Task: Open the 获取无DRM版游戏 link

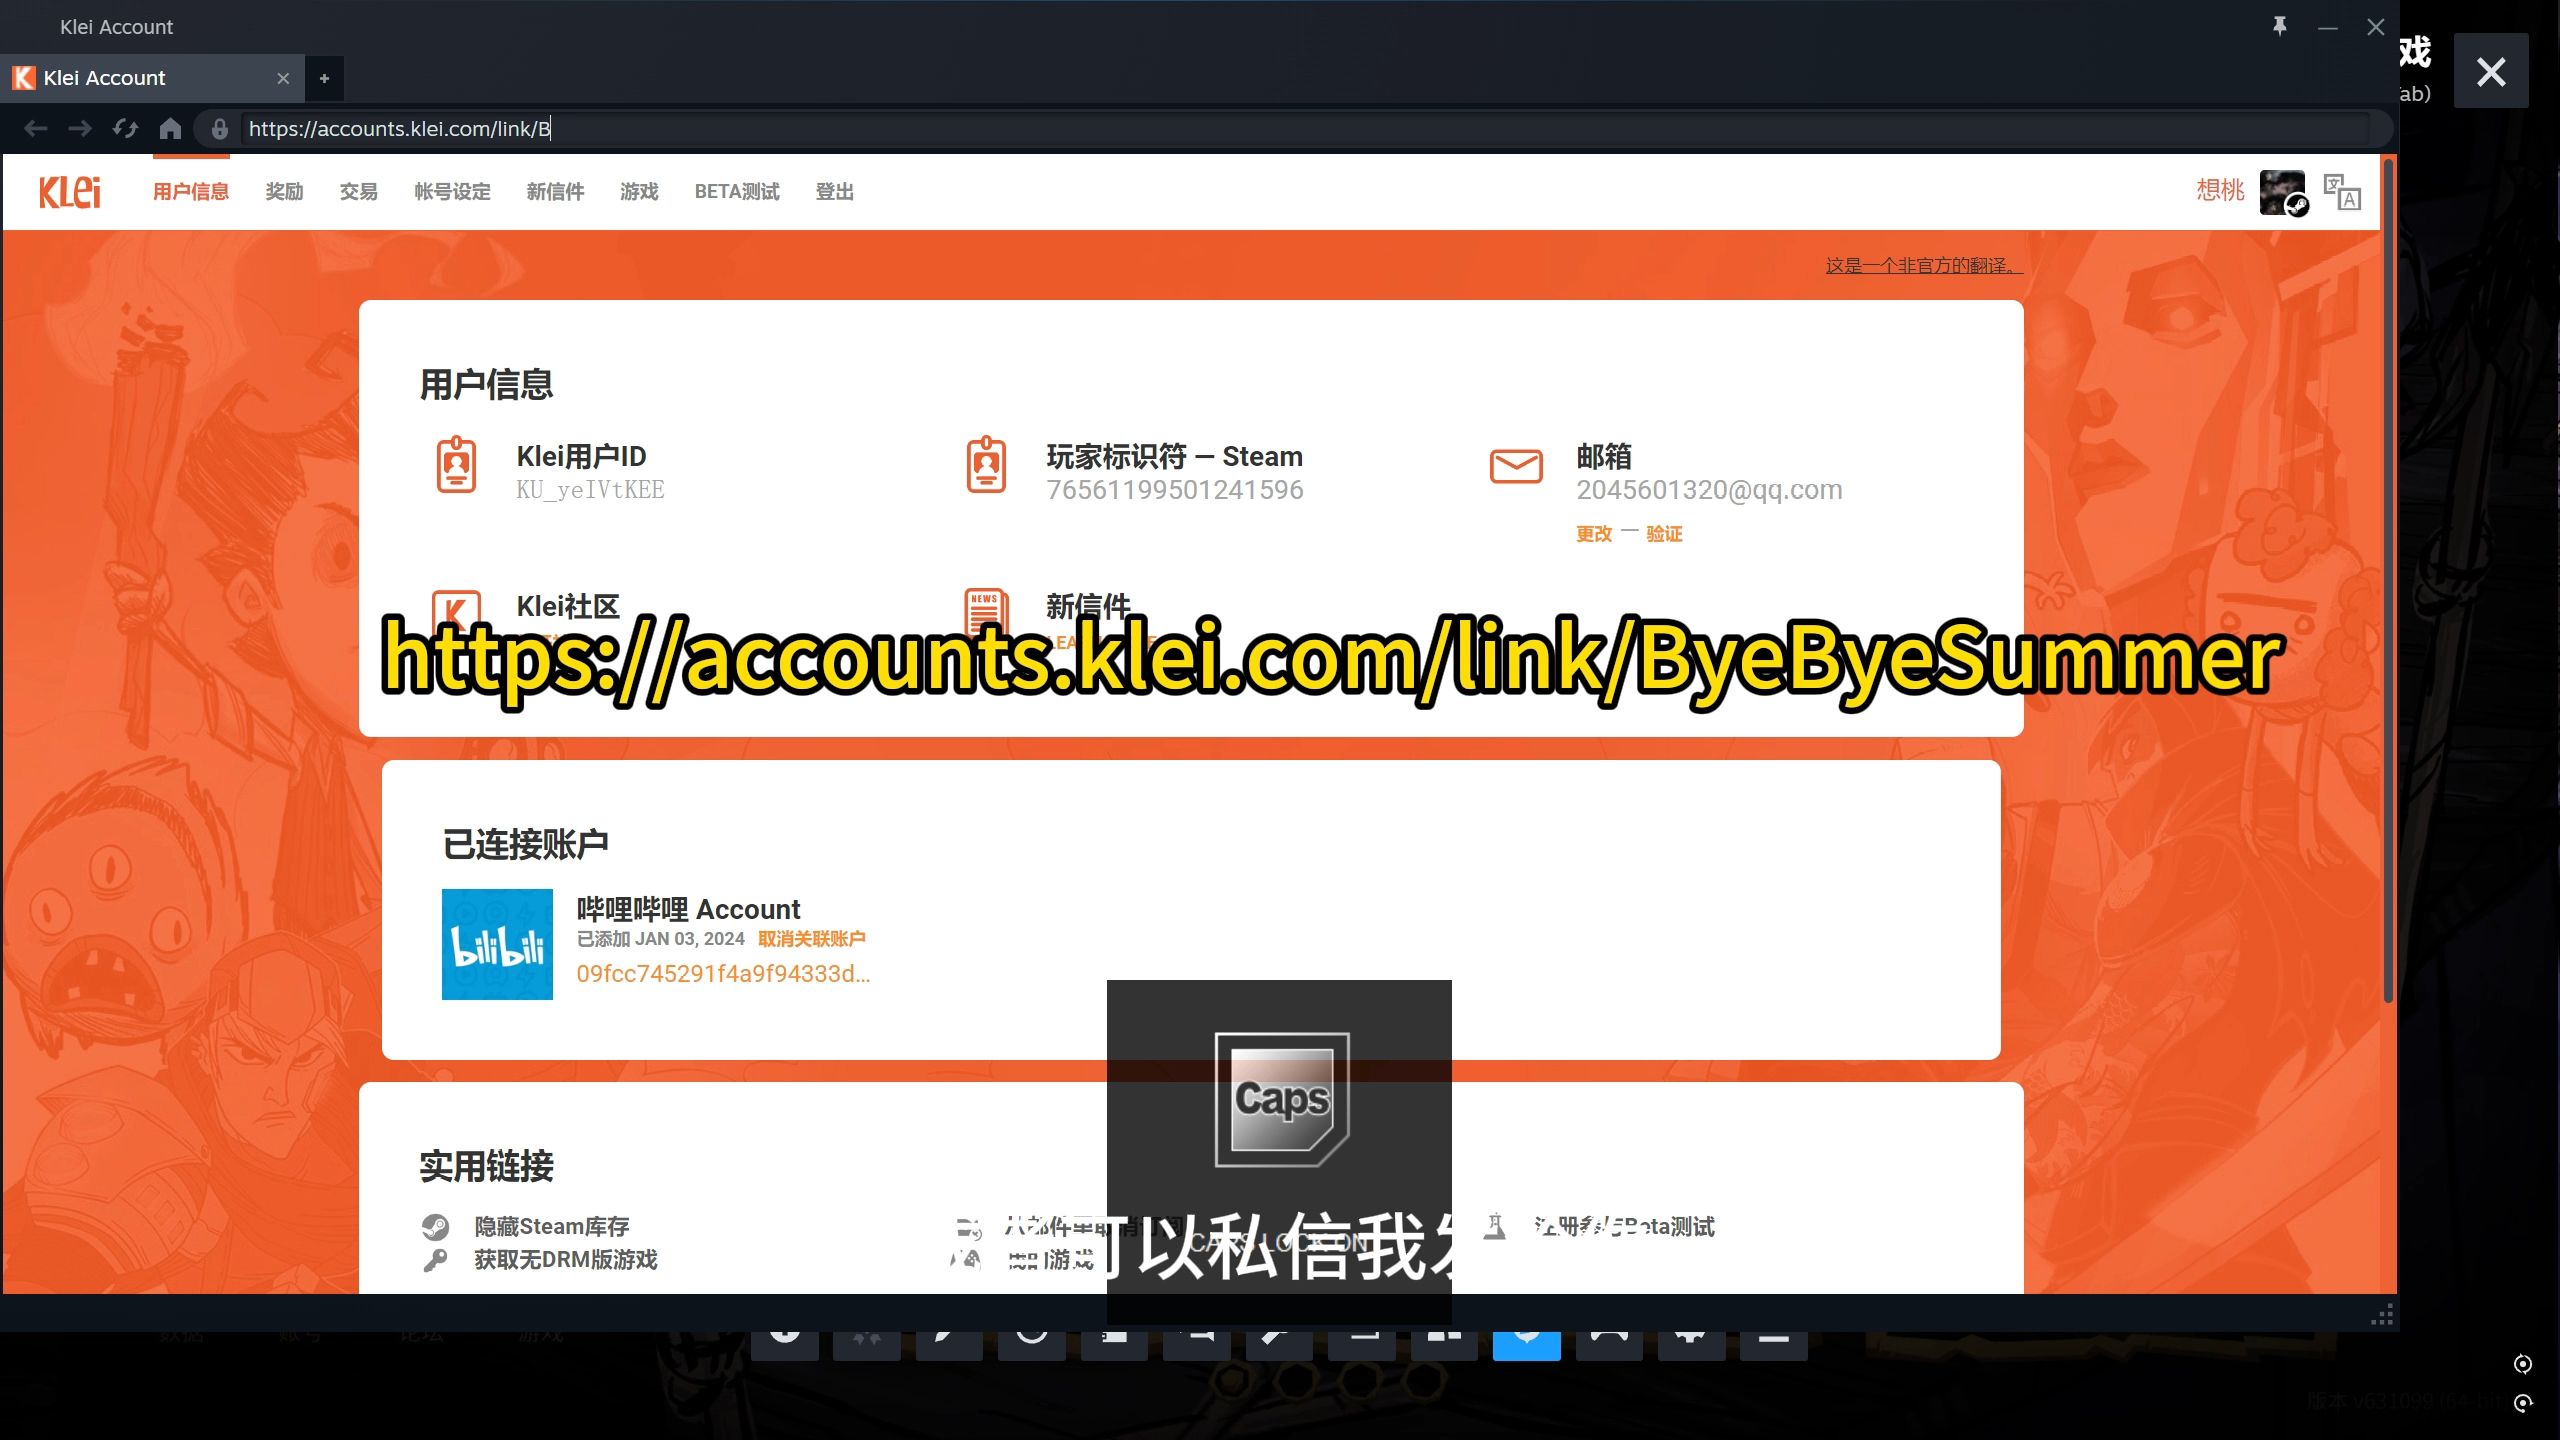Action: pos(566,1260)
